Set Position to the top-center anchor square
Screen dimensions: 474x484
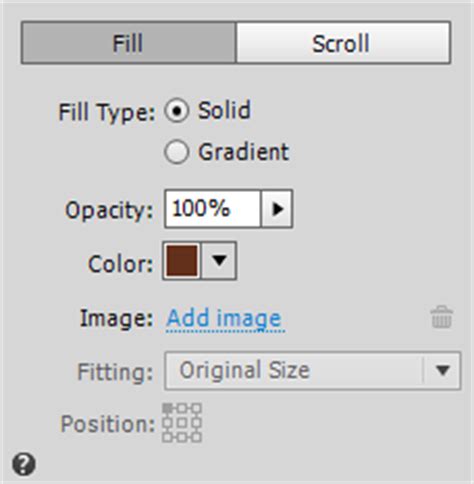point(182,408)
